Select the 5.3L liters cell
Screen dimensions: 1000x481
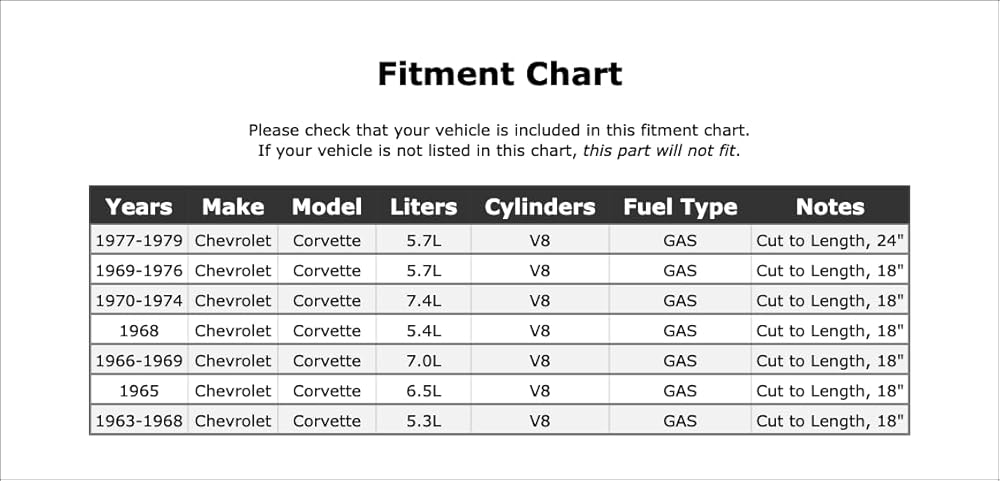[x=423, y=420]
